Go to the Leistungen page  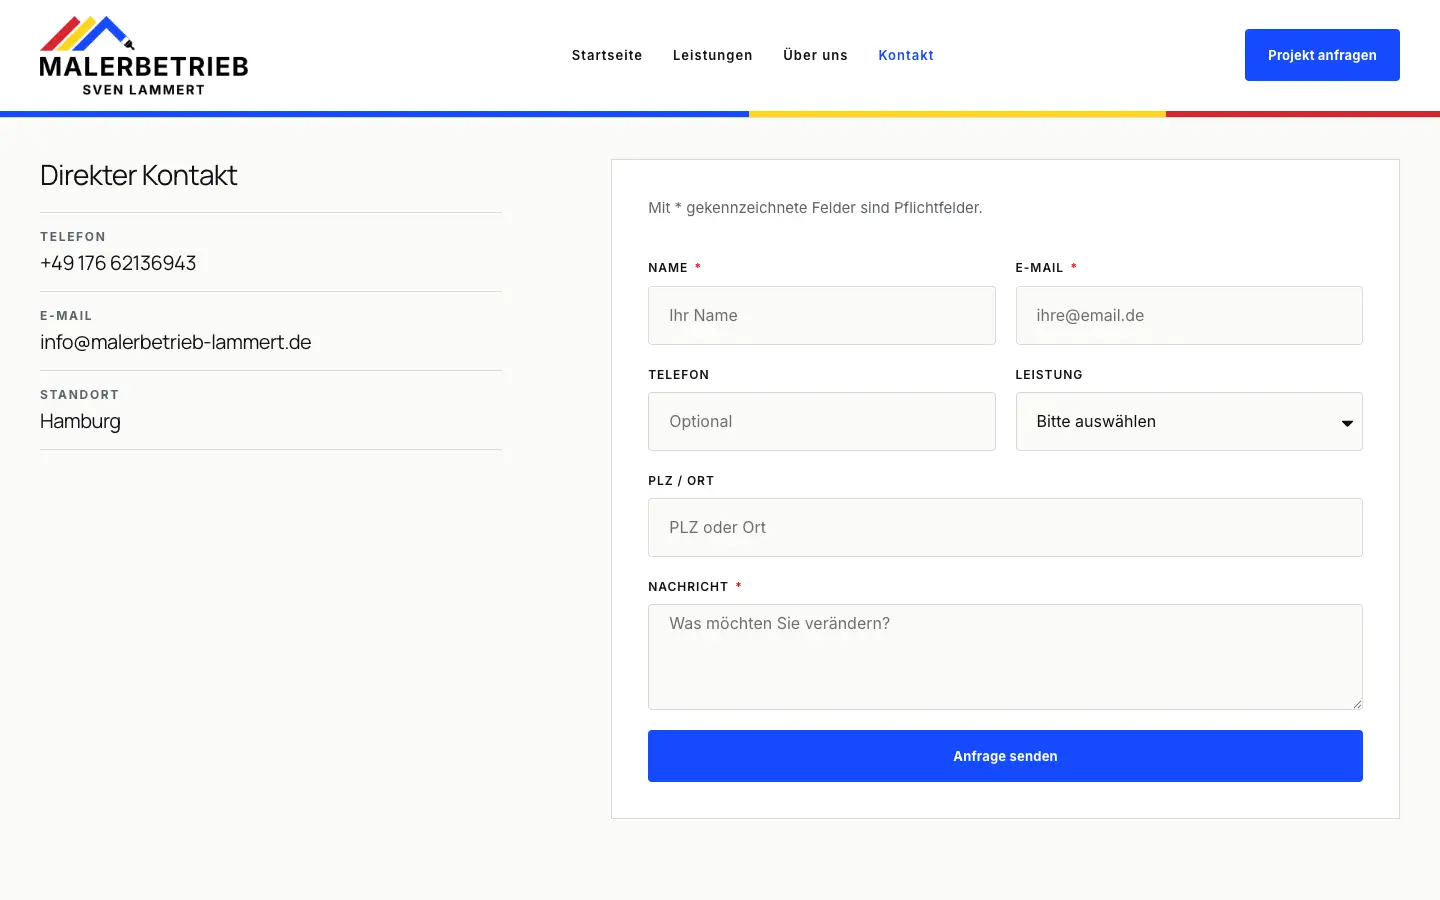coord(713,55)
